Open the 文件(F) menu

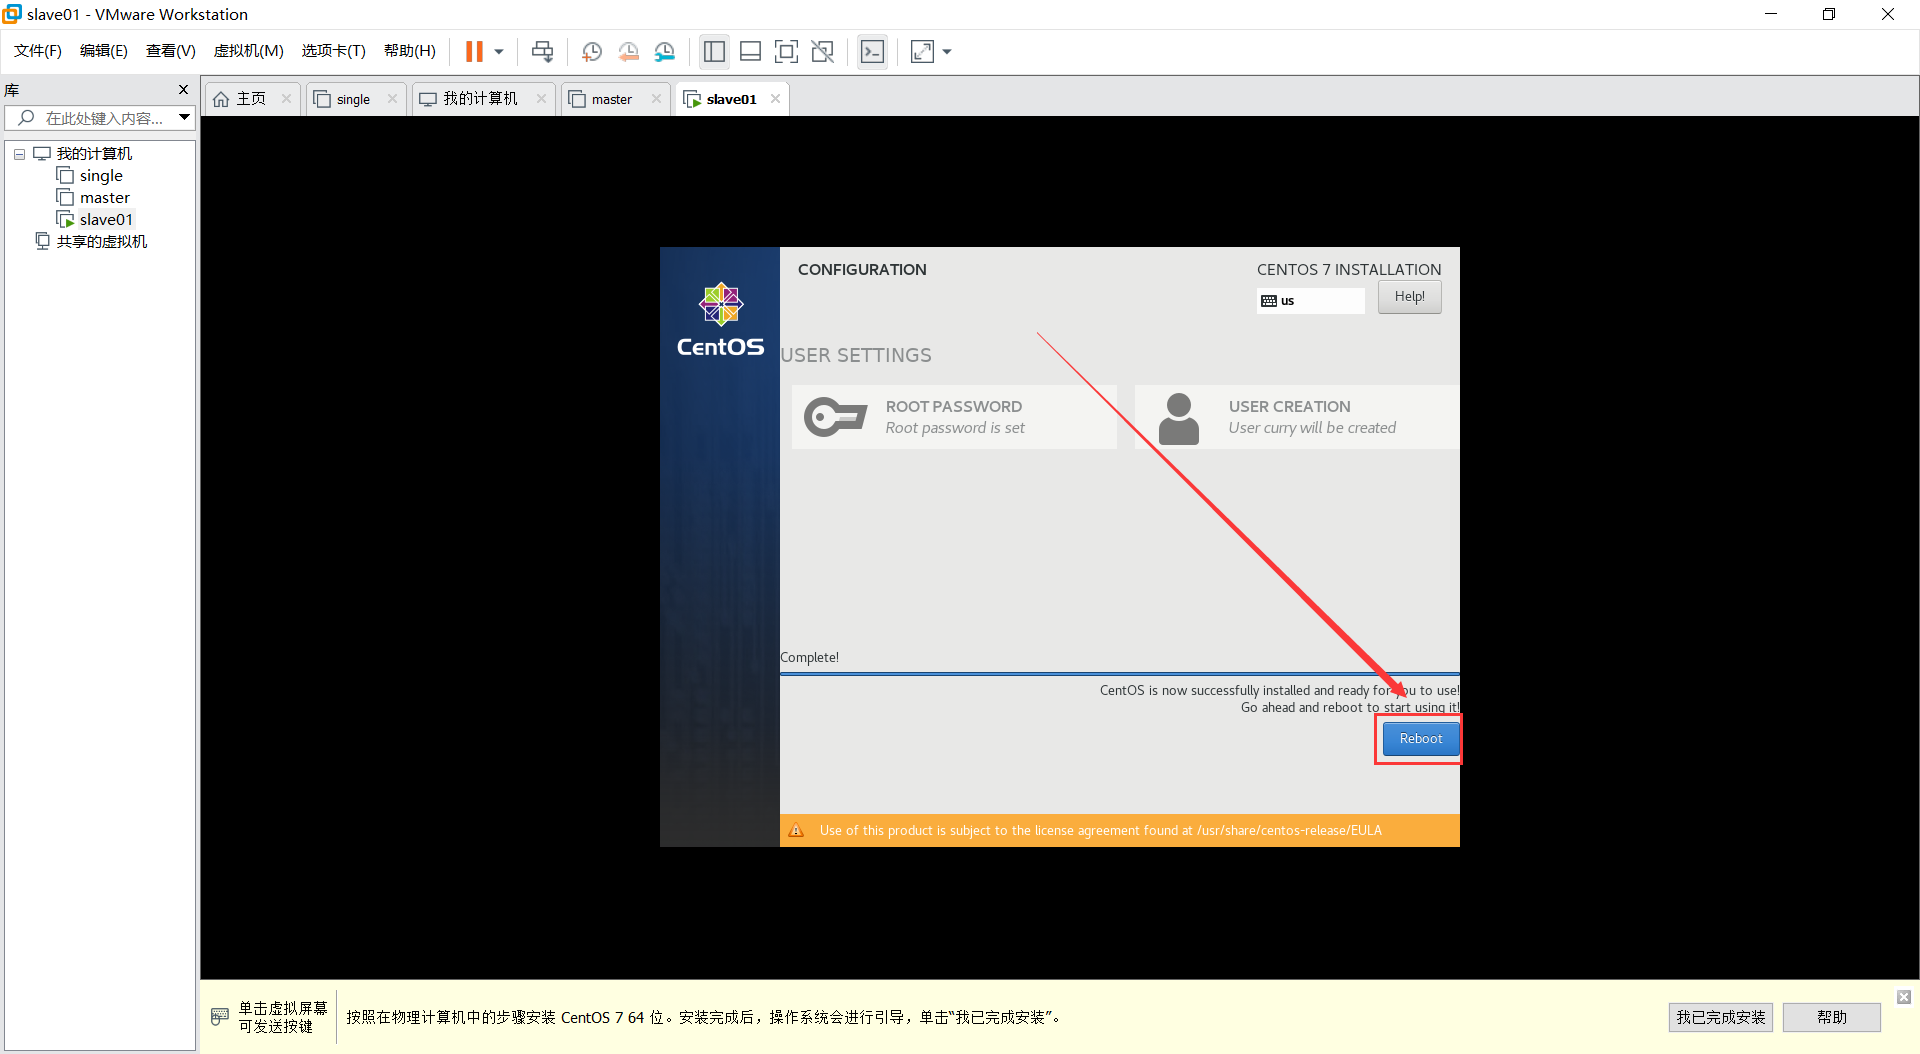pyautogui.click(x=38, y=51)
